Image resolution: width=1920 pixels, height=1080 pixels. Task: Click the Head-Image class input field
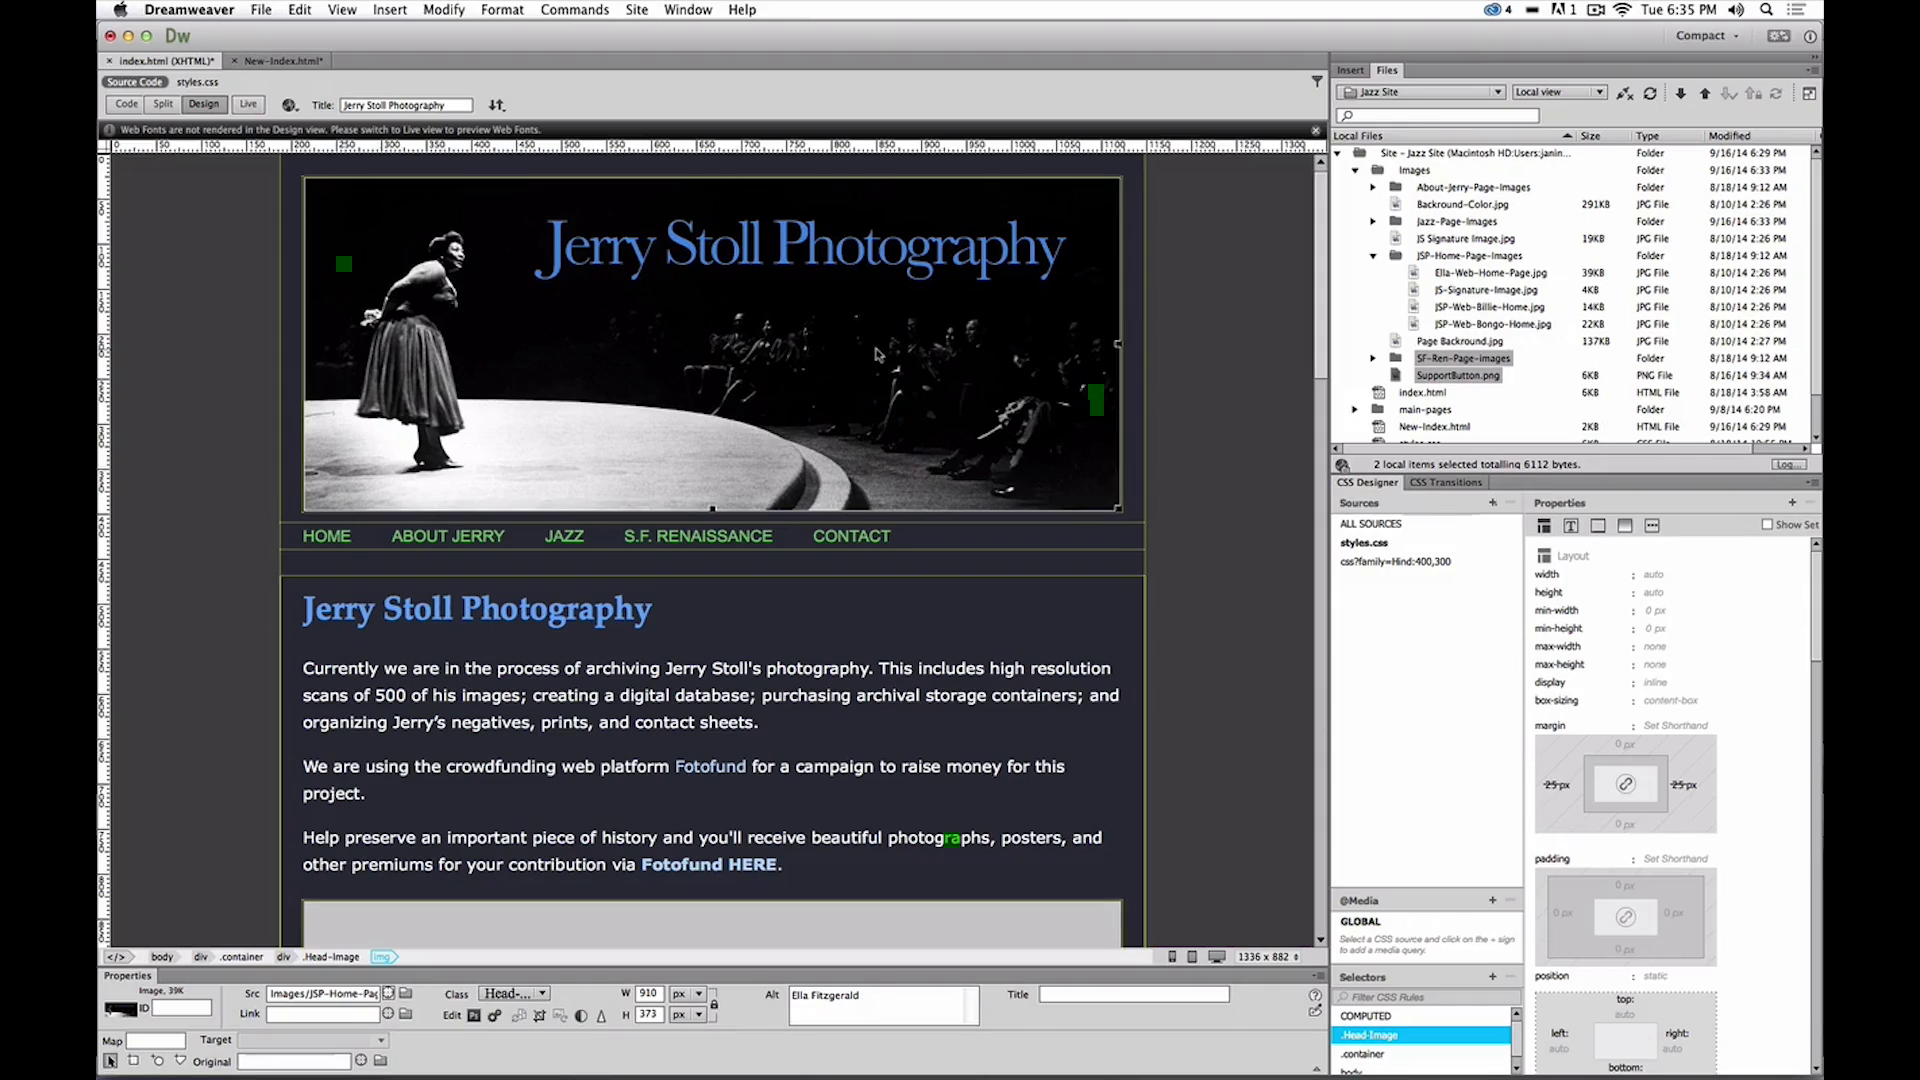click(x=514, y=993)
